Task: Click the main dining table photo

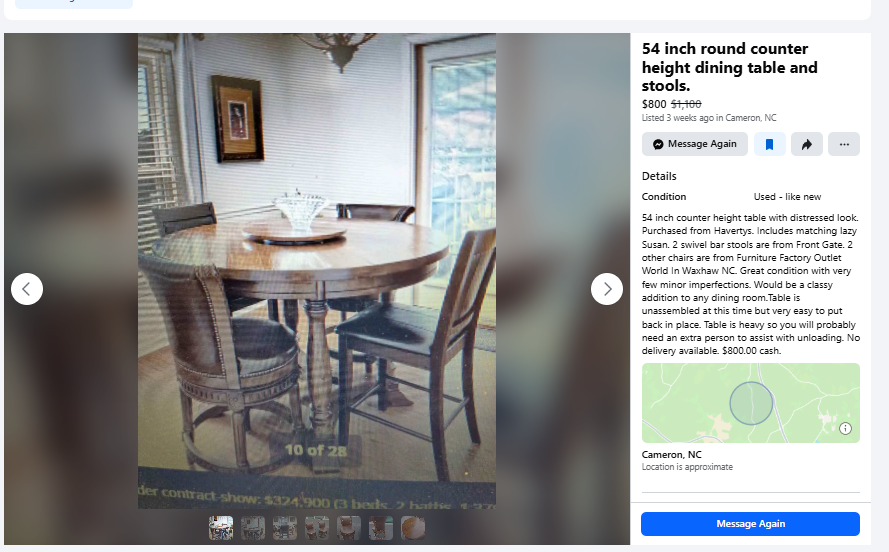Action: pos(317,270)
